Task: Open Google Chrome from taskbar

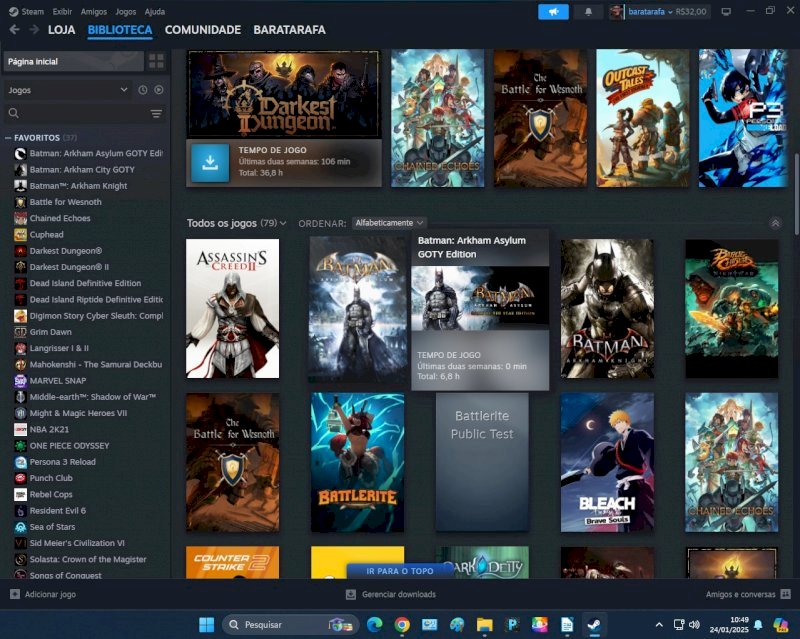Action: point(402,624)
